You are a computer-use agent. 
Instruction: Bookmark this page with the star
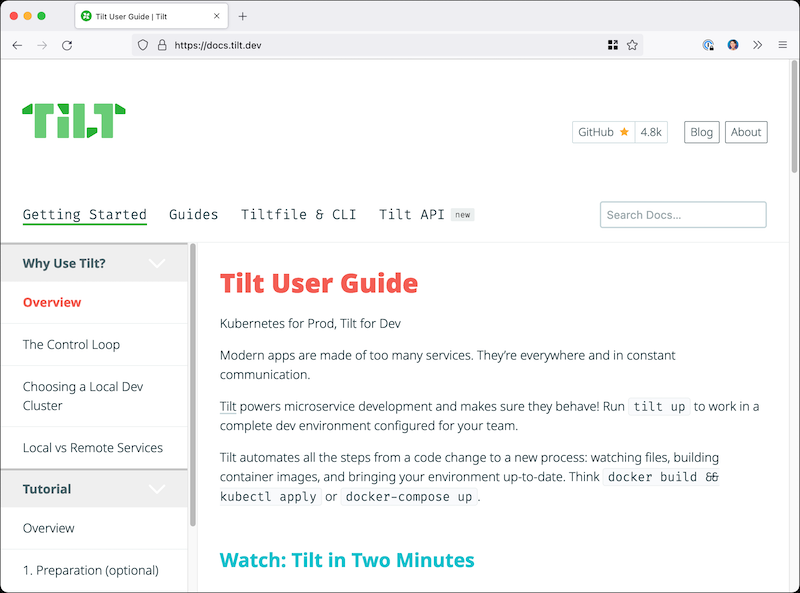tap(632, 45)
